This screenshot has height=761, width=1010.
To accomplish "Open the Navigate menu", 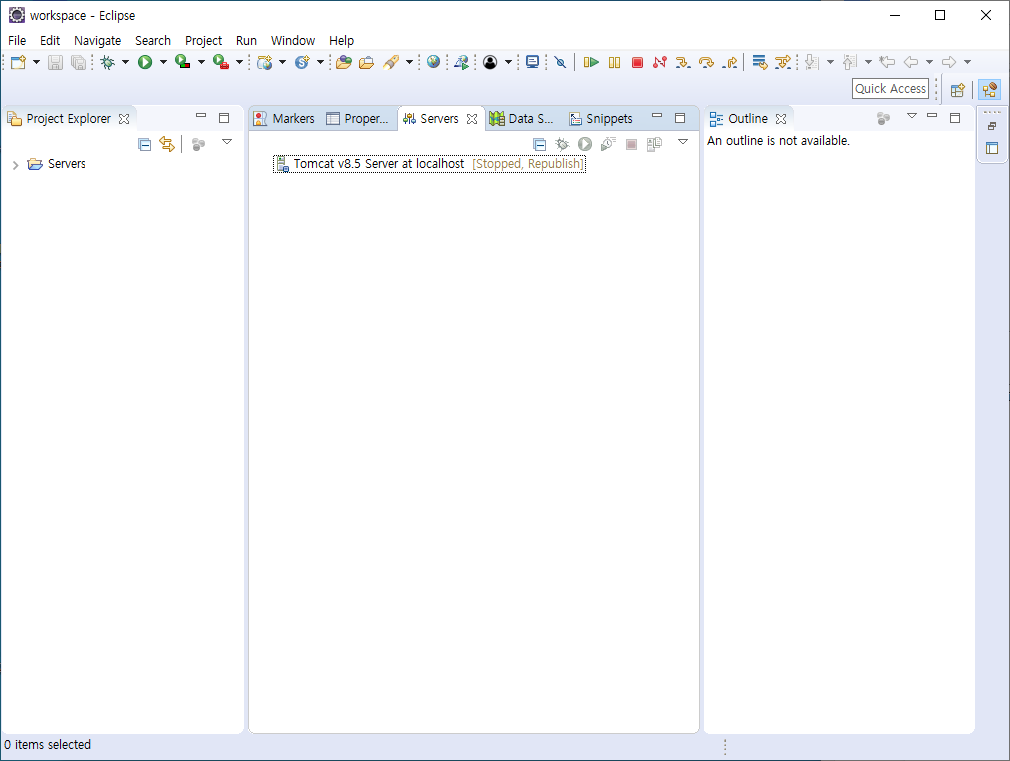I will coord(97,41).
